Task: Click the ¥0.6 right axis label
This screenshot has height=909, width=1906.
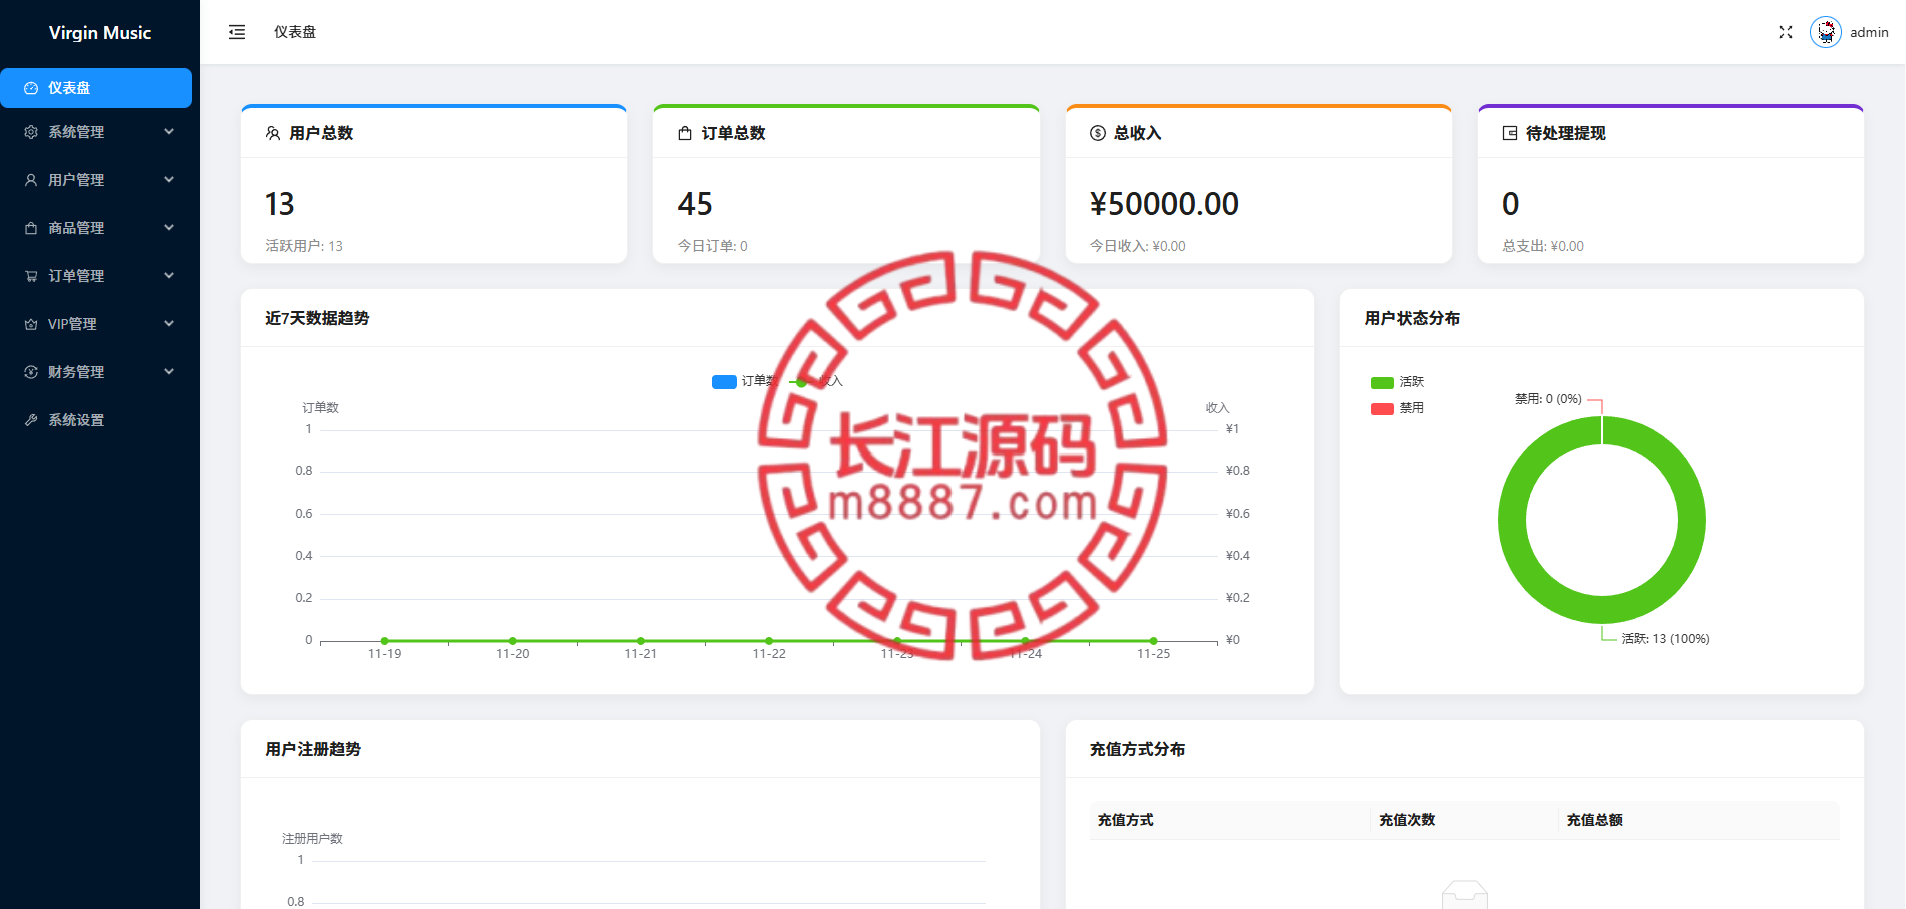Action: tap(1238, 514)
